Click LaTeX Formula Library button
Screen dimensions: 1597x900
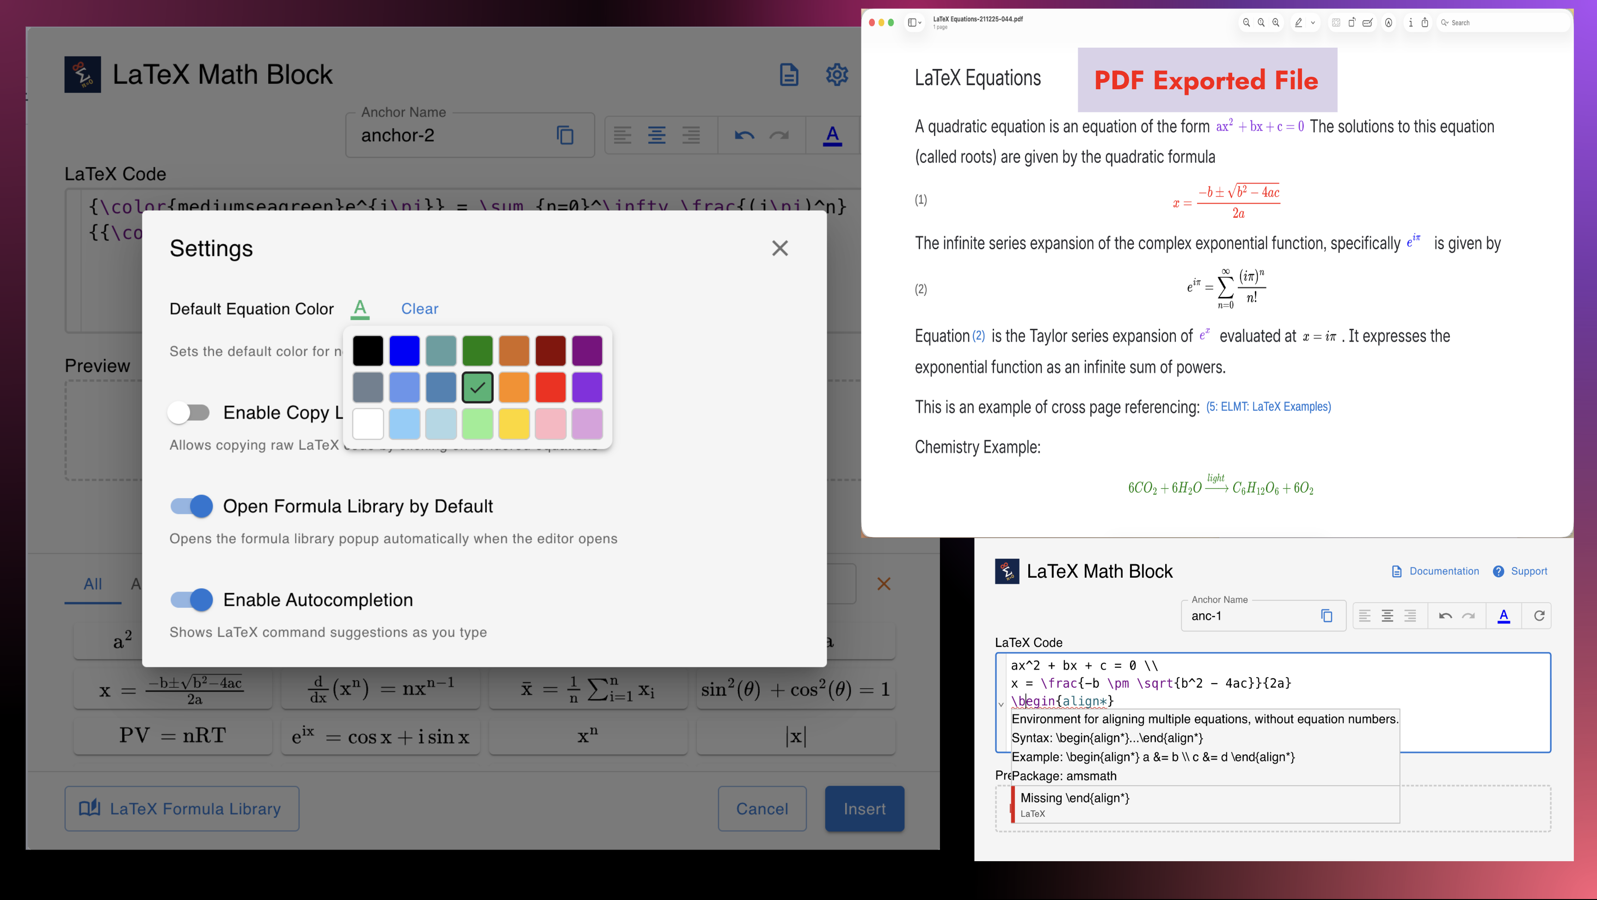point(182,808)
